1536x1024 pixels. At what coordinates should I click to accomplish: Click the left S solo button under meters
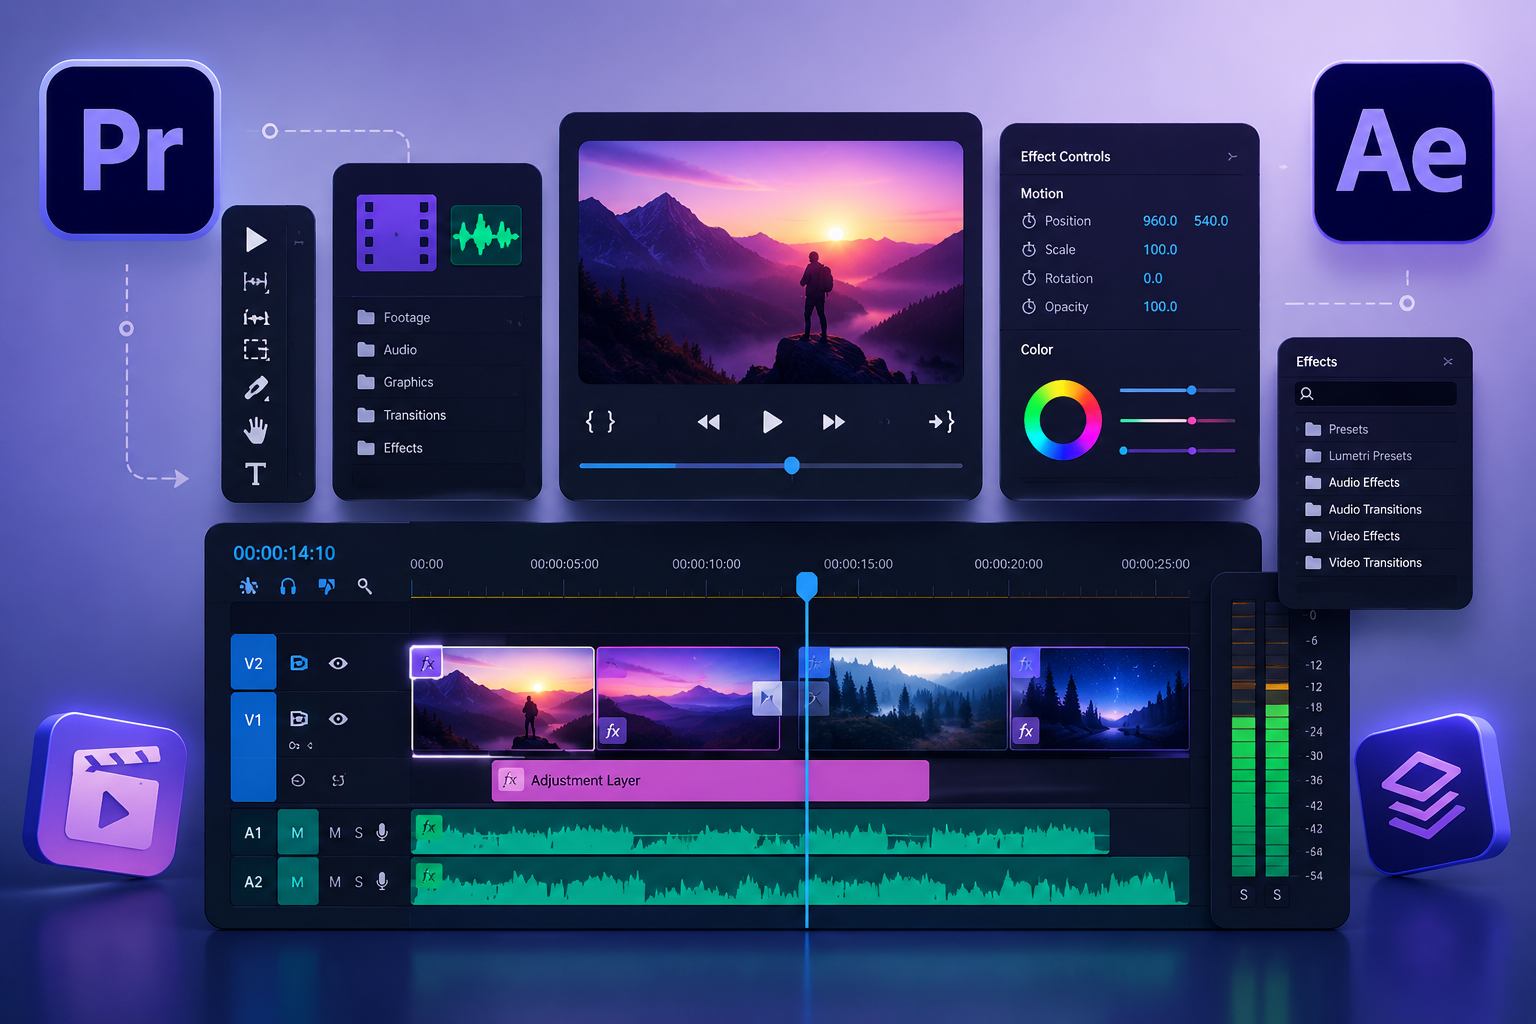point(1244,895)
